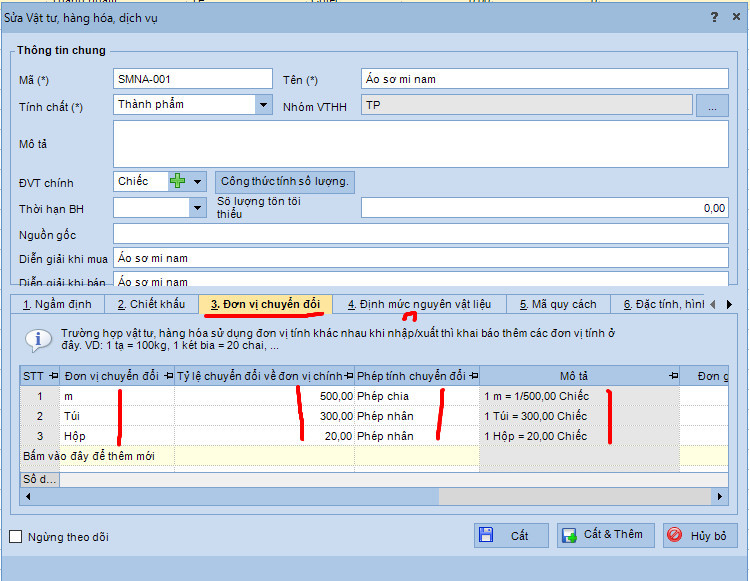The image size is (750, 581).
Task: Toggle the Ngừng theo dõi checkbox
Action: (15, 537)
